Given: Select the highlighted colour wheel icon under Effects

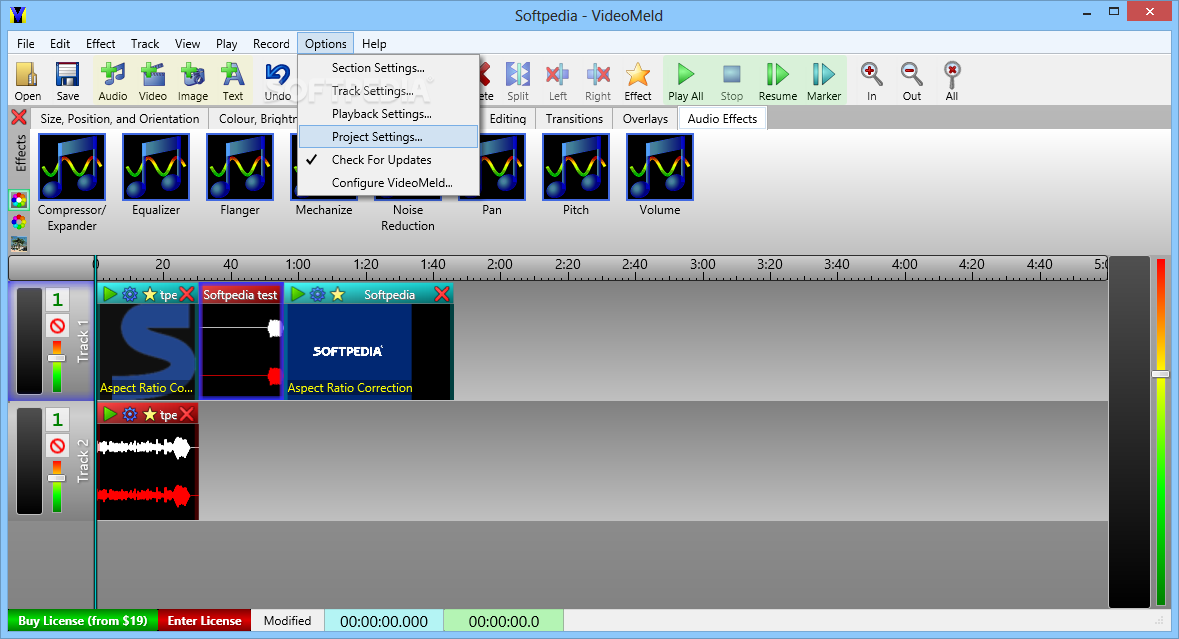Looking at the screenshot, I should pyautogui.click(x=19, y=200).
